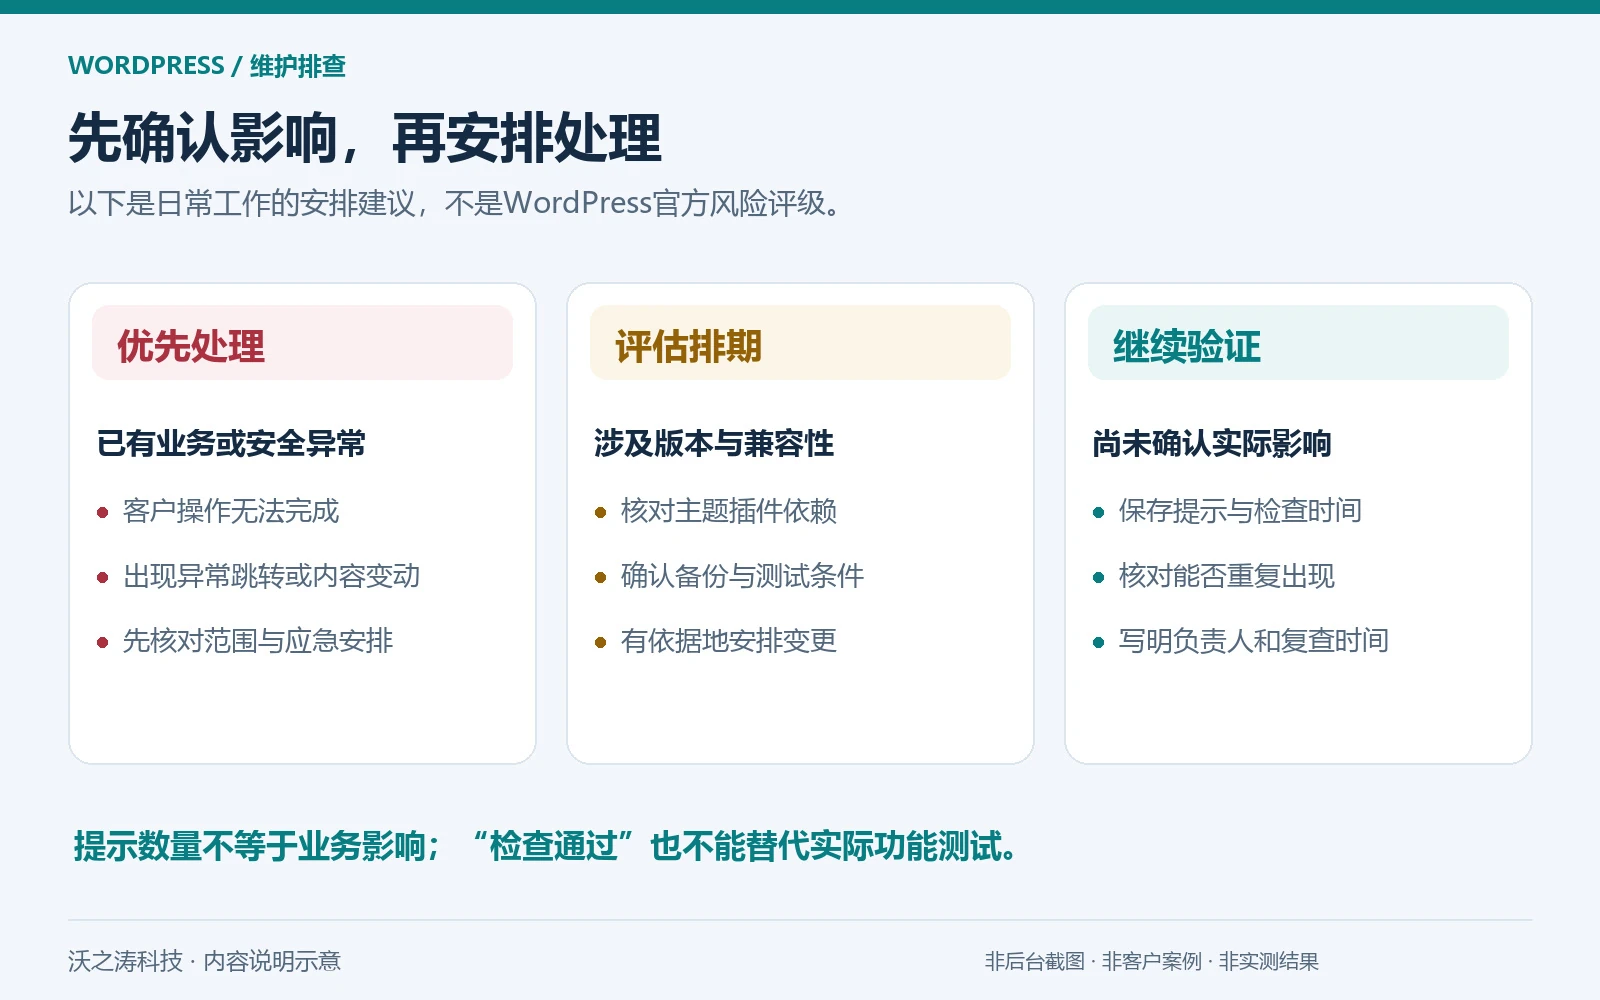This screenshot has width=1600, height=1000.
Task: Click the bullet '先核对范围与应急安排'
Action: (x=258, y=641)
